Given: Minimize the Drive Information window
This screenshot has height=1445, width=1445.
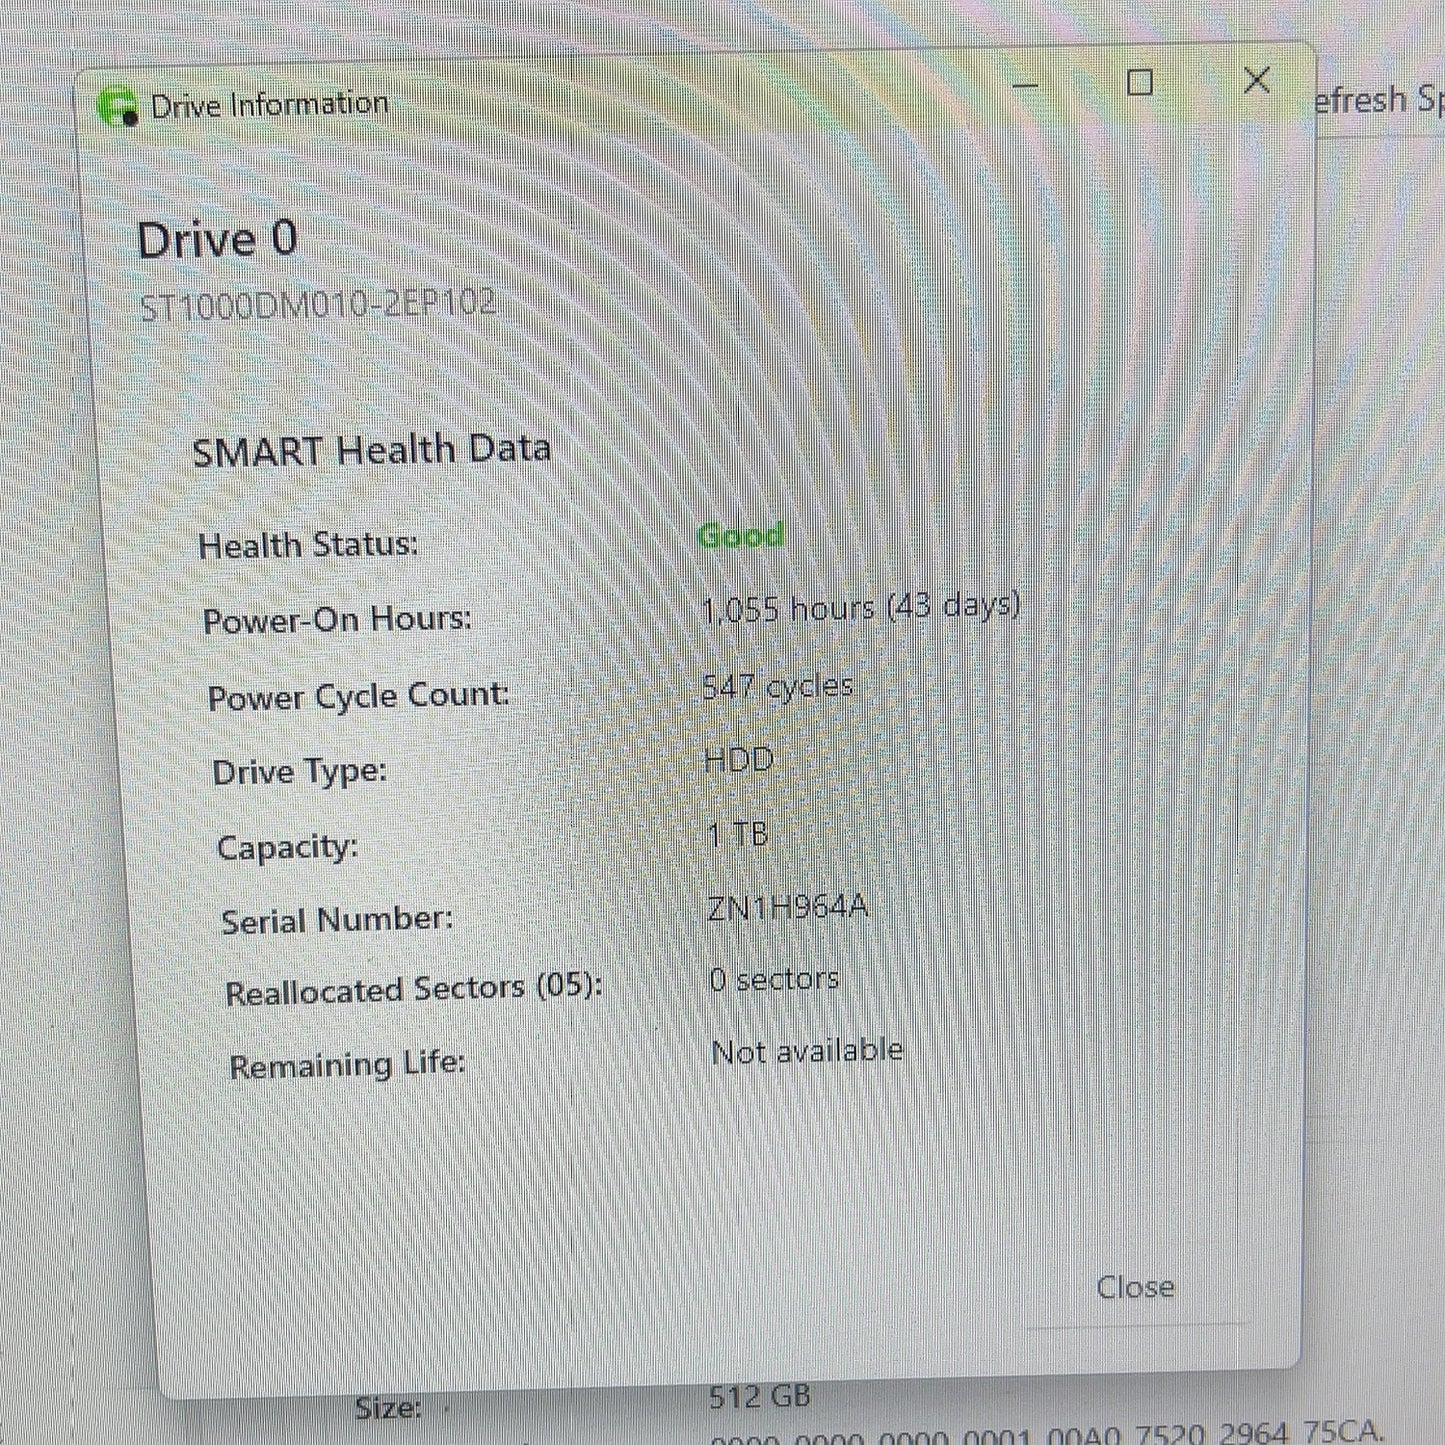Looking at the screenshot, I should point(1025,86).
